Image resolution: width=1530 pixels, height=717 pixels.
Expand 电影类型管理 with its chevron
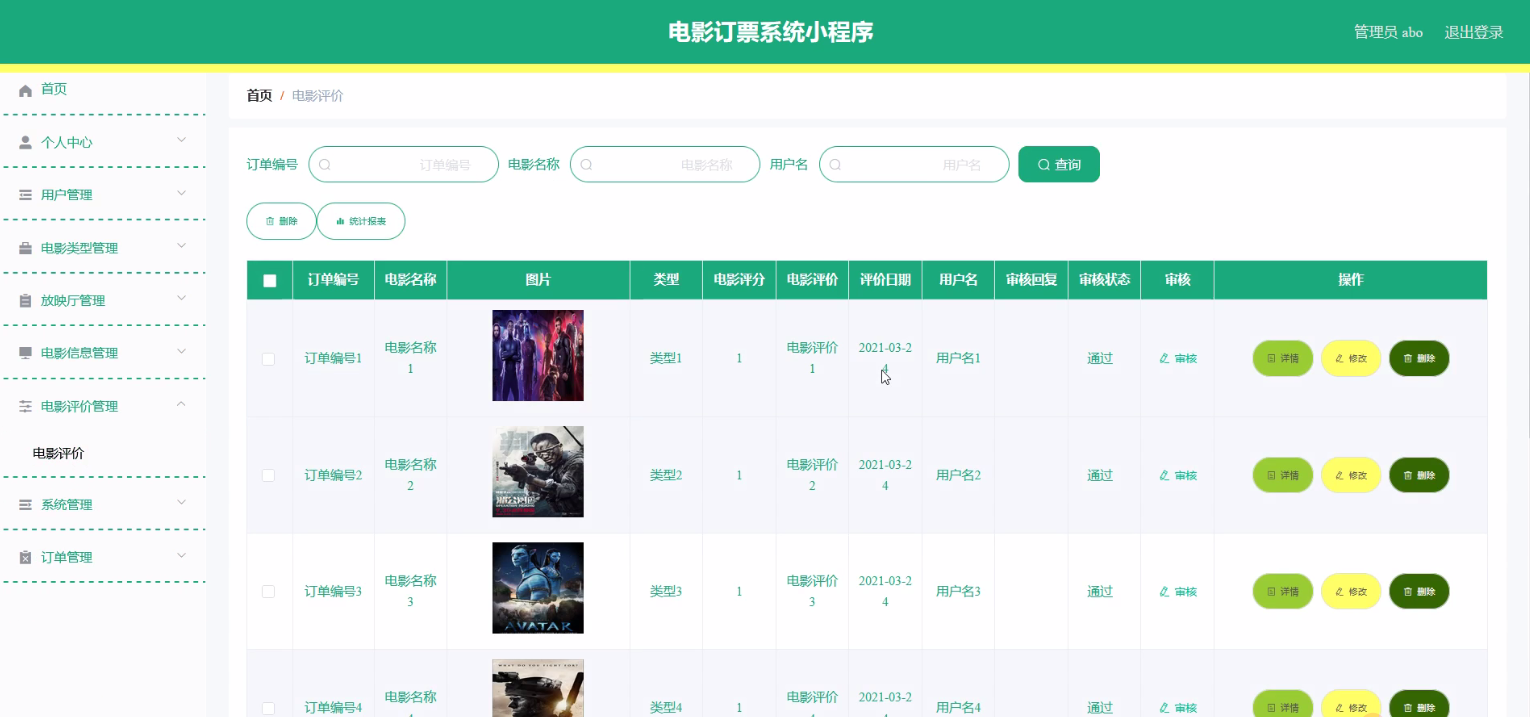click(181, 245)
